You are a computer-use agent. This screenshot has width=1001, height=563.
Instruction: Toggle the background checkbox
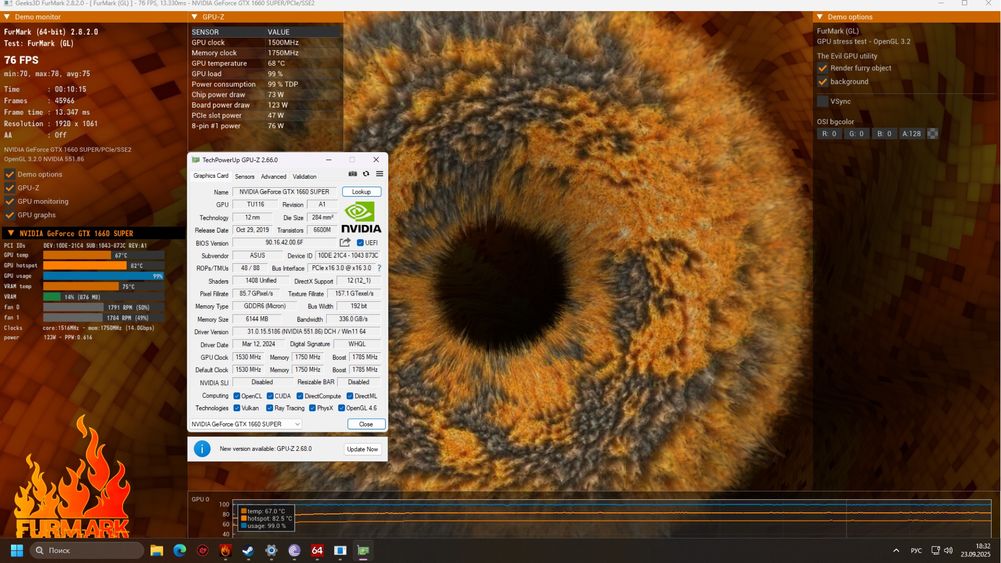point(822,82)
